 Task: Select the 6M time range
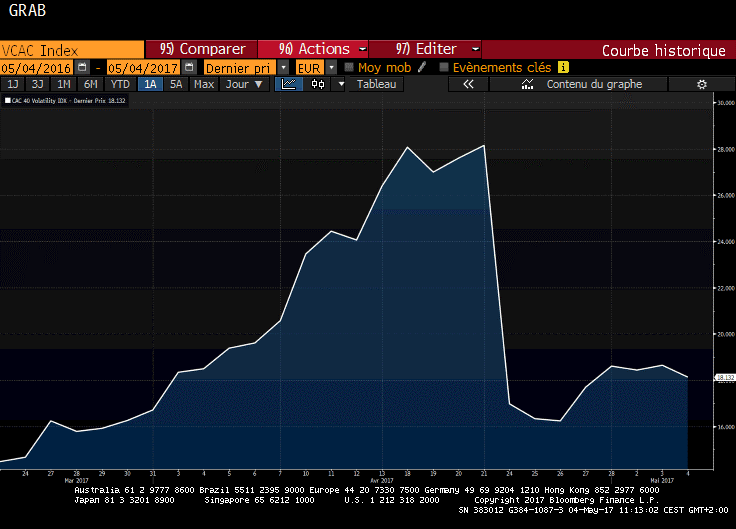[90, 84]
